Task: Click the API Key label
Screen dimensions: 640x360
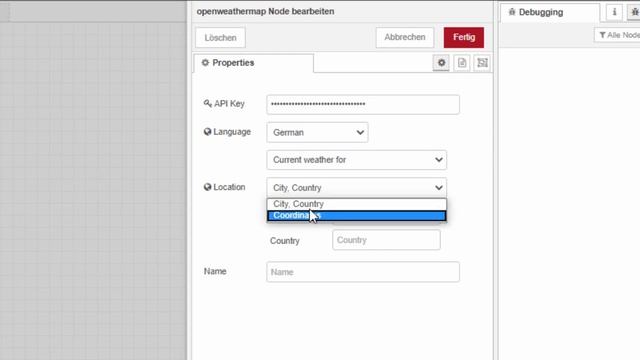Action: click(x=224, y=104)
